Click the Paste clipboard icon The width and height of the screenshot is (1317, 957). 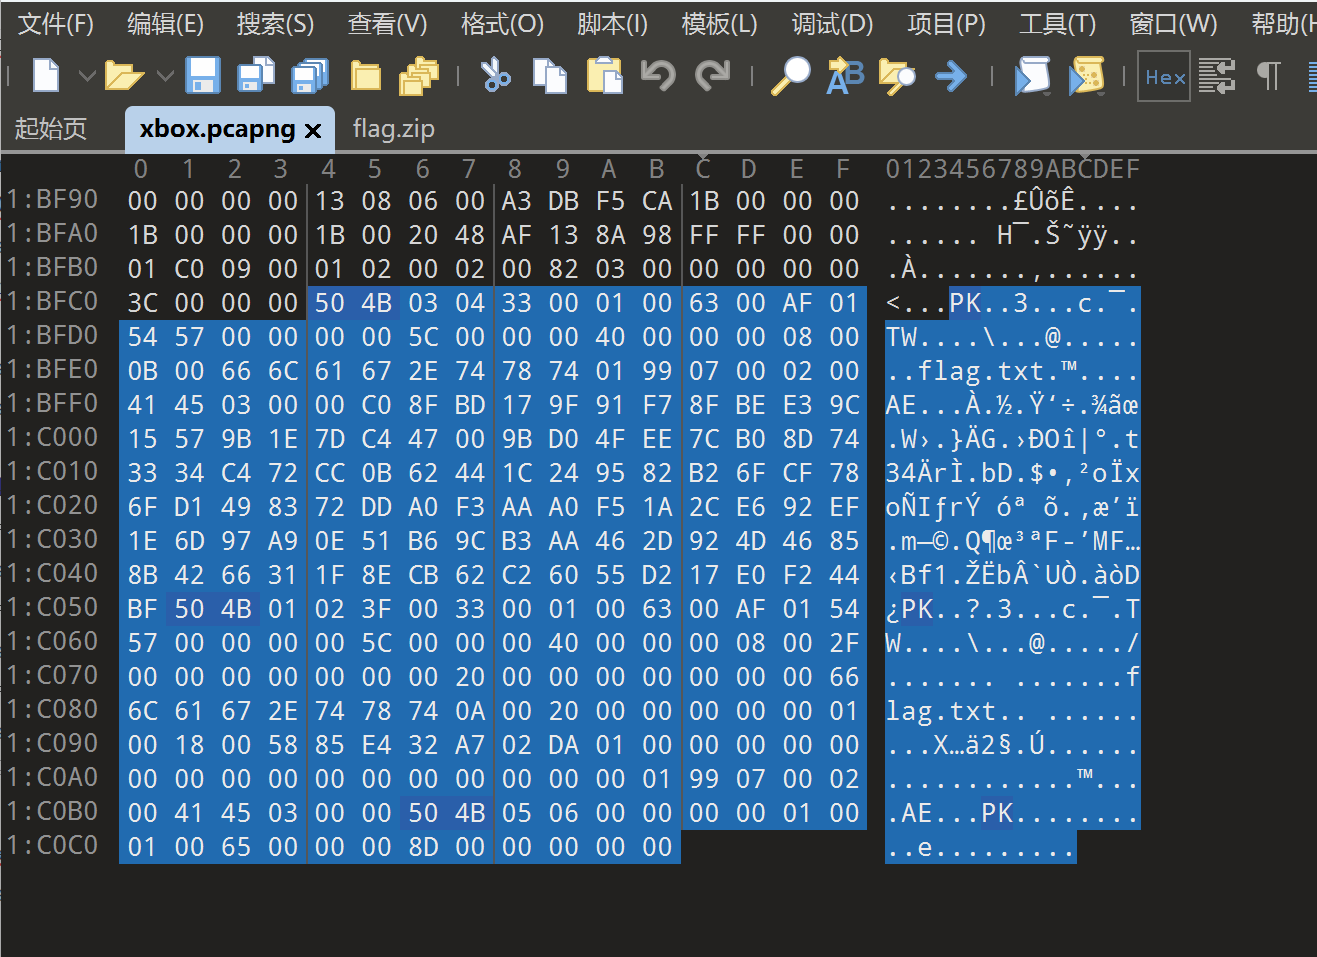coord(604,76)
